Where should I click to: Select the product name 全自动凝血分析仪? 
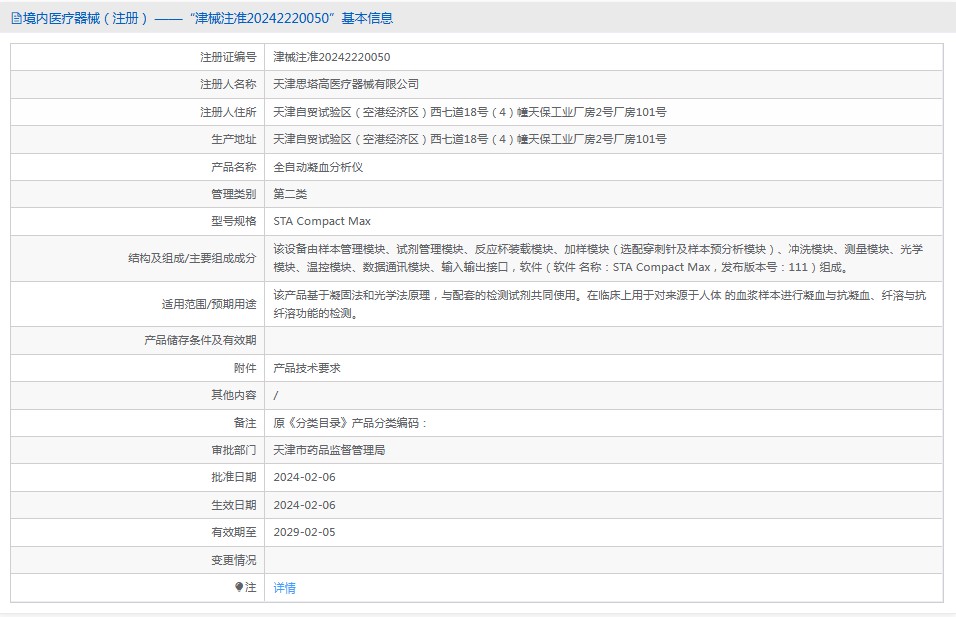pyautogui.click(x=318, y=167)
